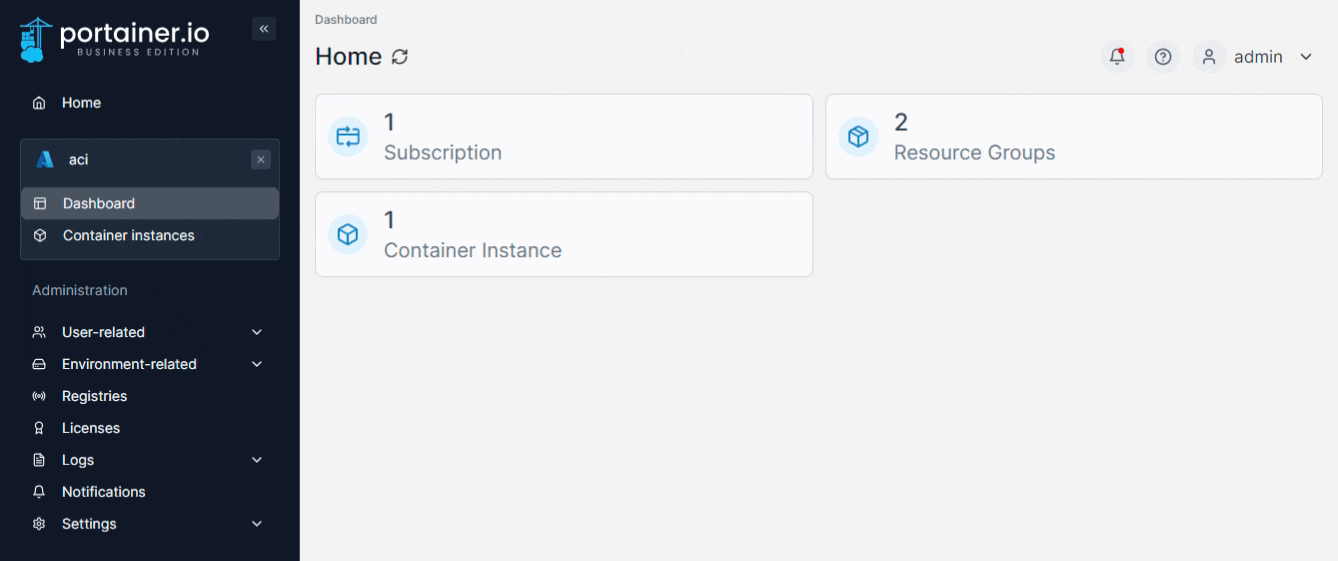The width and height of the screenshot is (1338, 561).
Task: Collapse the sidebar with double-chevron button
Action: pyautogui.click(x=263, y=29)
